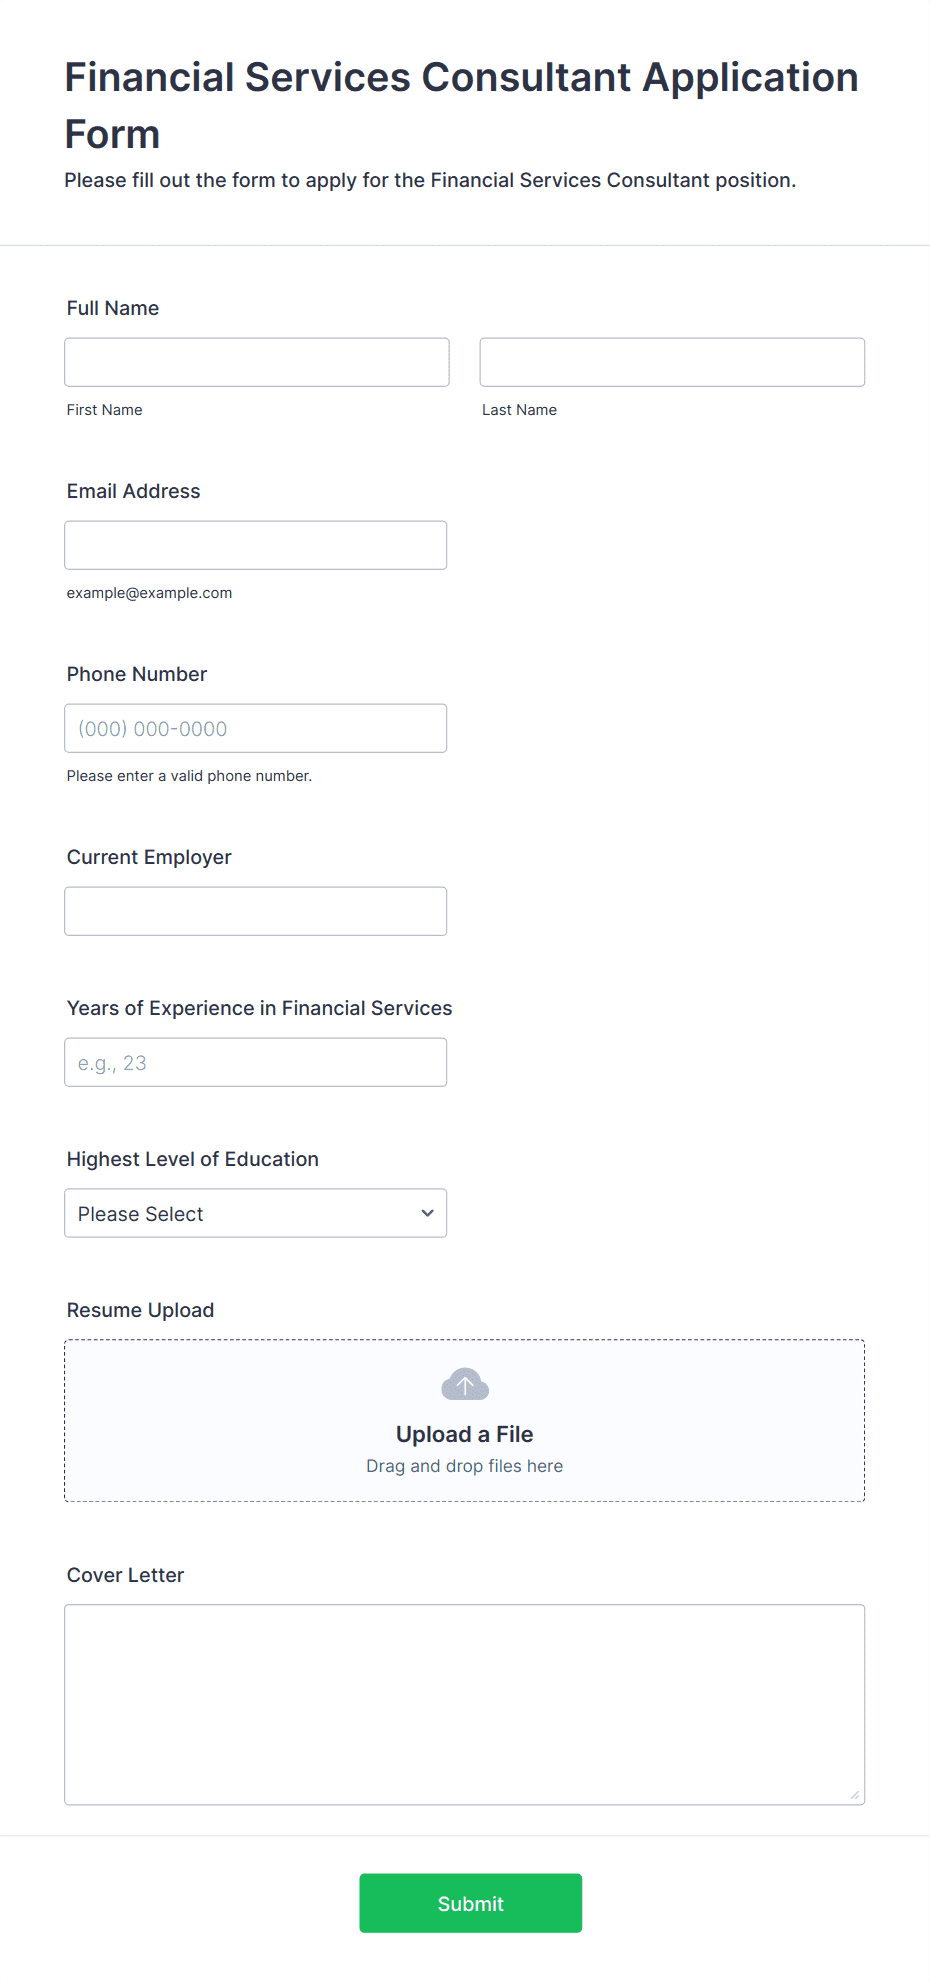This screenshot has height=1982, width=930.
Task: Click inside the Cover Letter text area
Action: (465, 1705)
